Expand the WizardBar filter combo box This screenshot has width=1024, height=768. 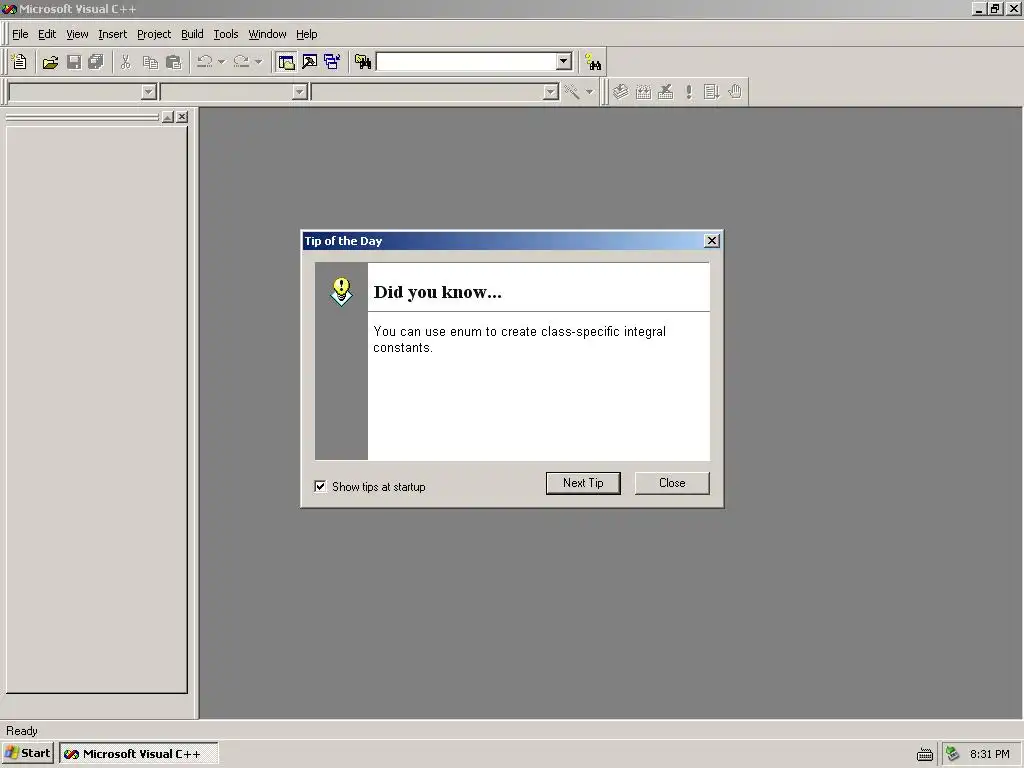tap(300, 92)
